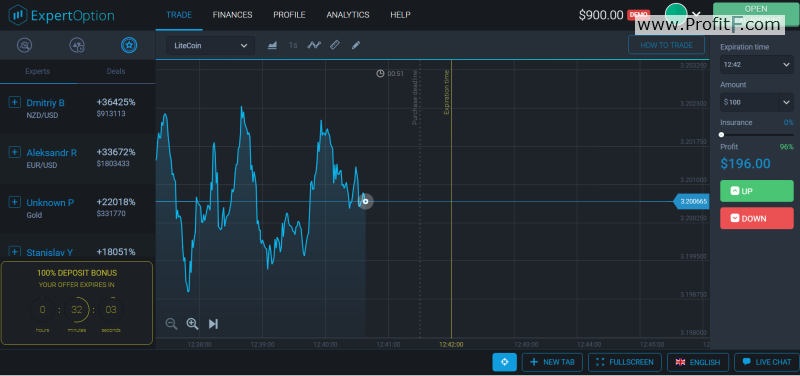Switch to the Deals tab

pos(116,71)
